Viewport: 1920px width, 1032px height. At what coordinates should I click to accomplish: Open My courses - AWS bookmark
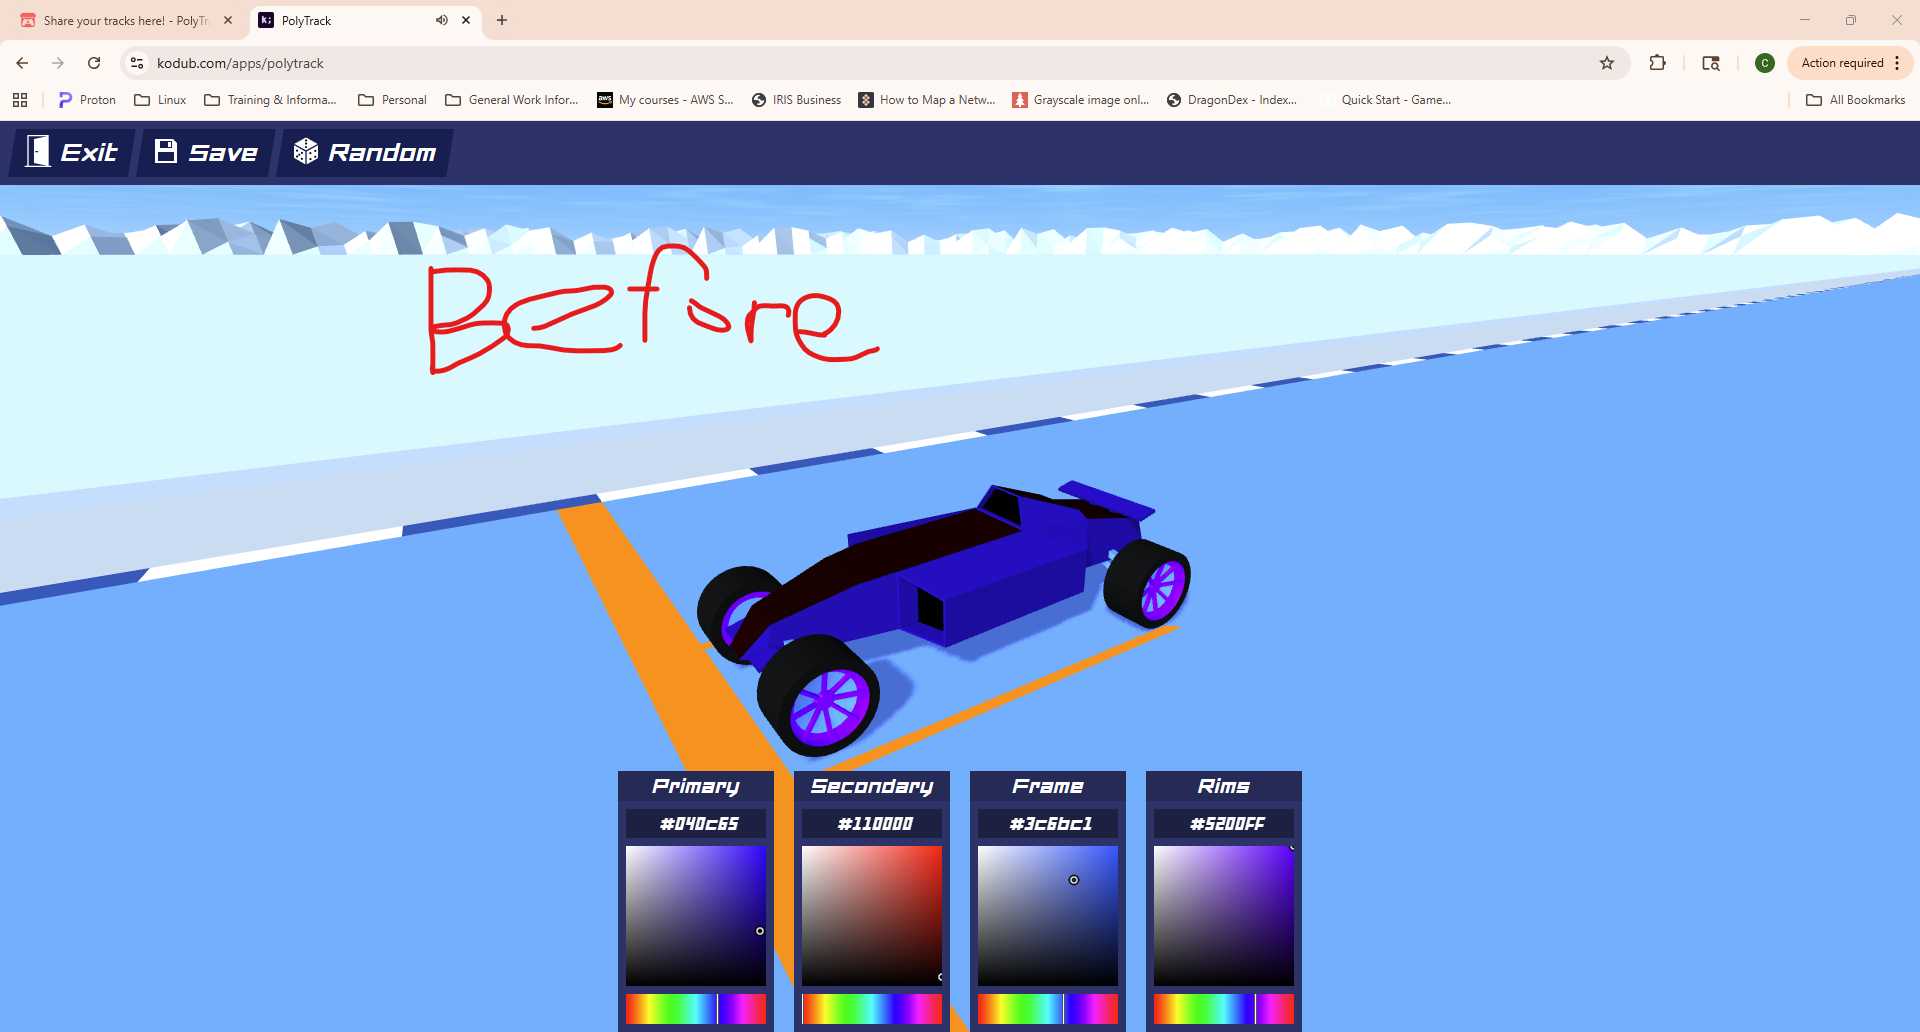(x=665, y=100)
